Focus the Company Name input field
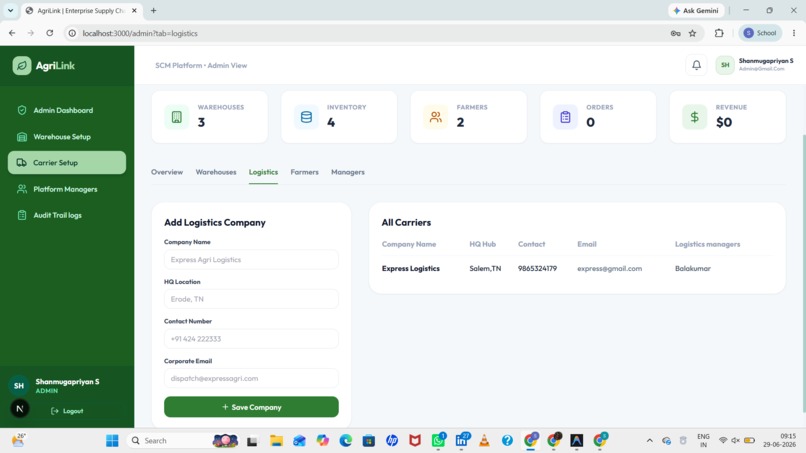Screen dimensions: 806x453 pos(251,260)
